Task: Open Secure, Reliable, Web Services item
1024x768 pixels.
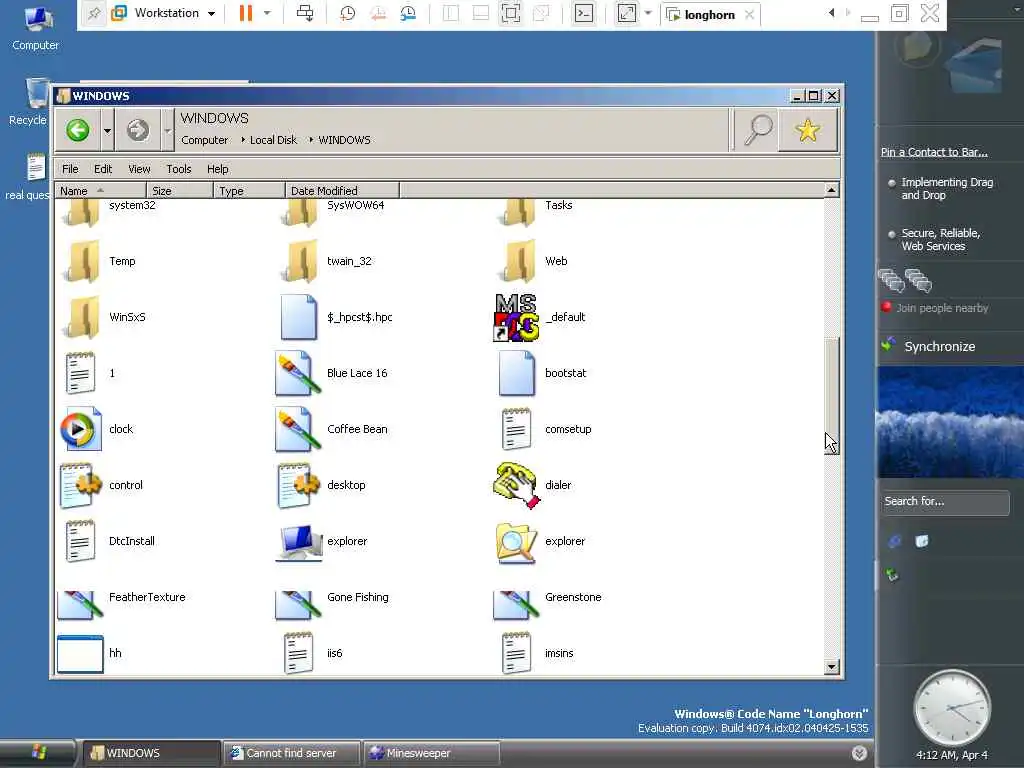Action: pos(940,240)
